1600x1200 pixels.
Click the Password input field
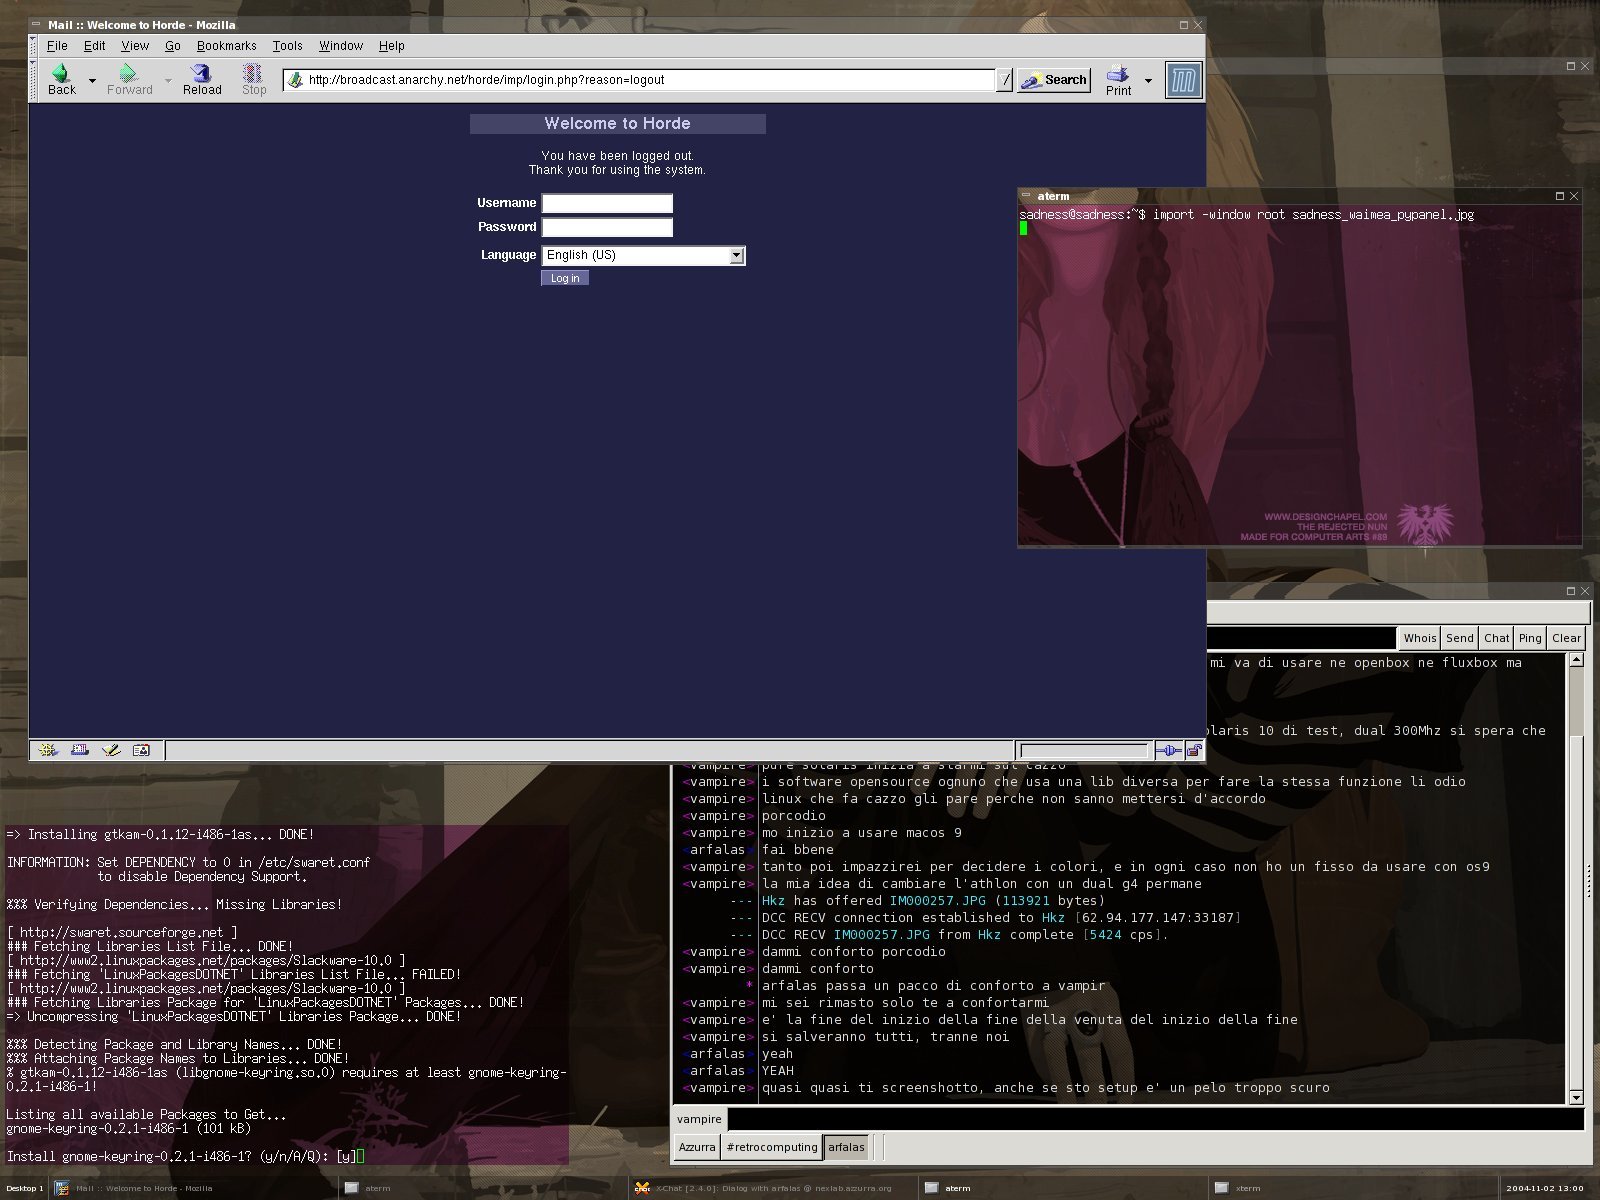click(x=607, y=227)
